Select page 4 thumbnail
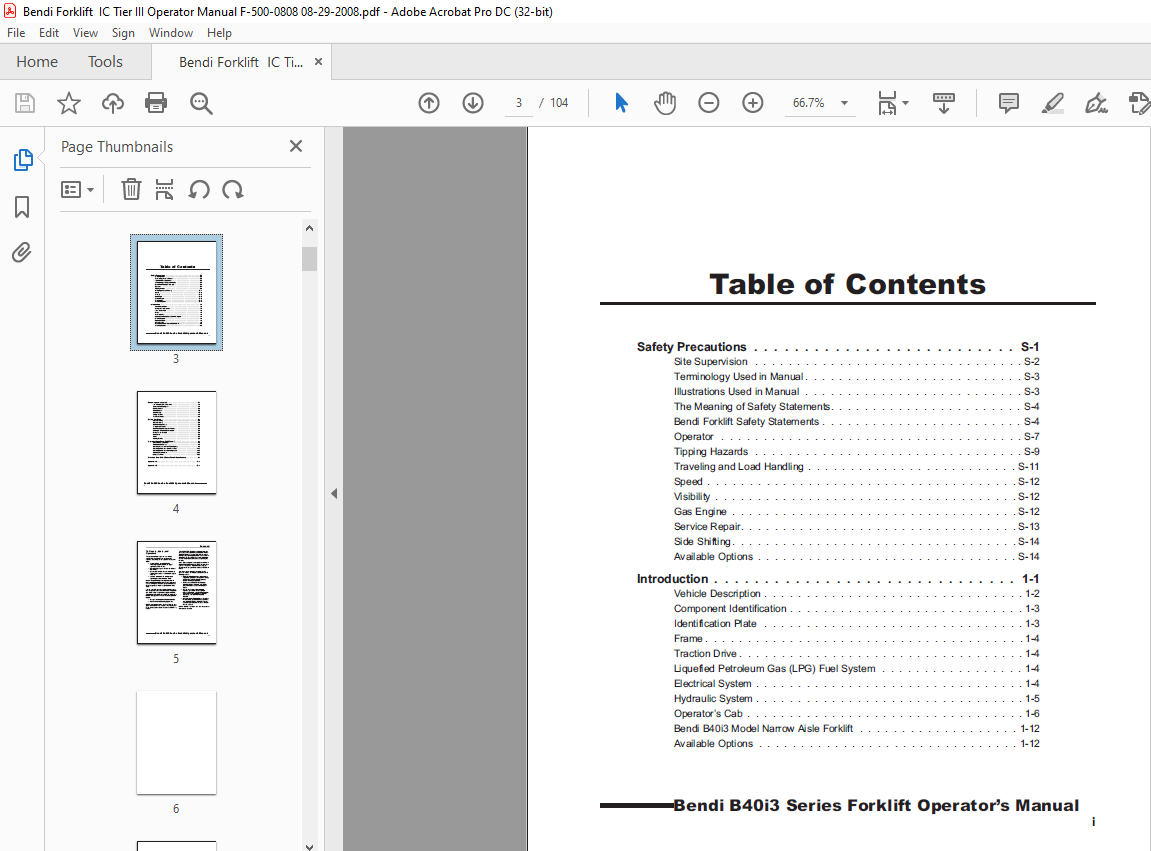The image size is (1151, 851). (176, 442)
